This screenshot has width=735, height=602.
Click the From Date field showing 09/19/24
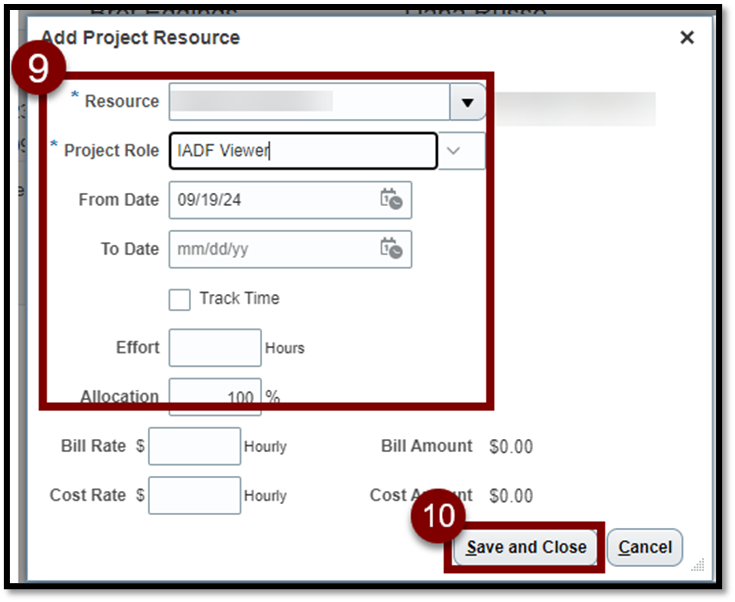(x=272, y=200)
